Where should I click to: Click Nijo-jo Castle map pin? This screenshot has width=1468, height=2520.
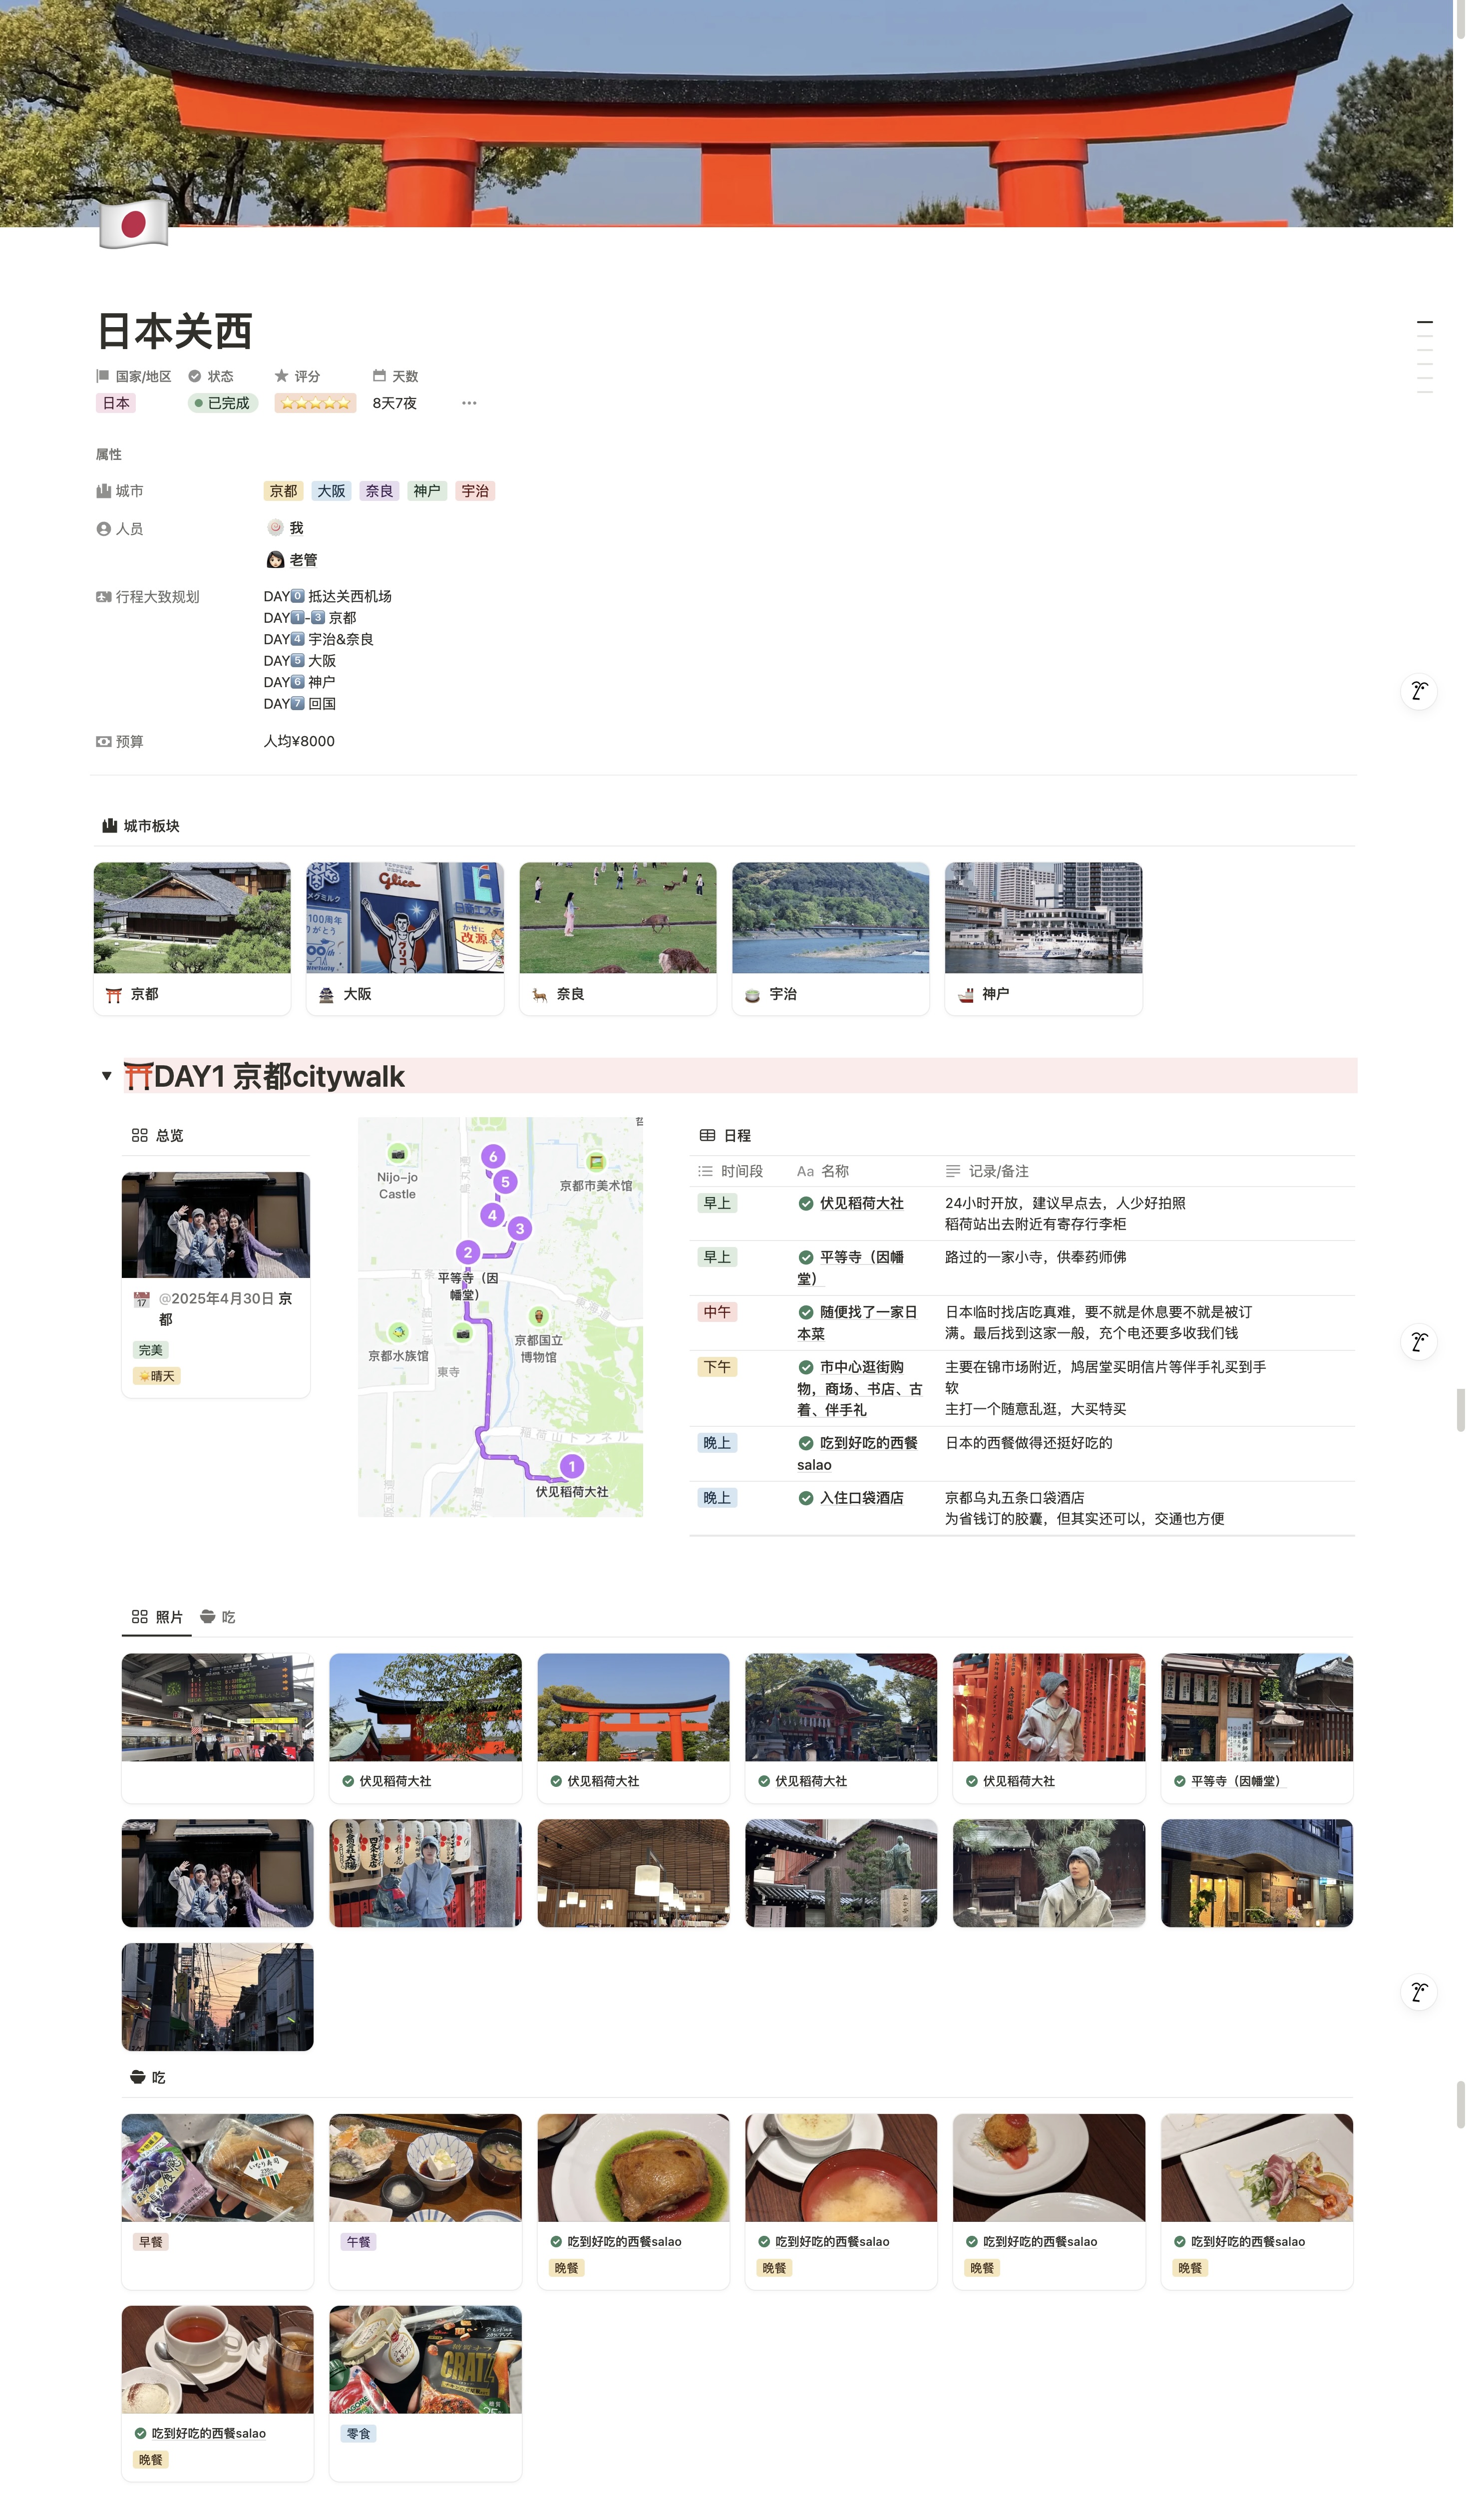(398, 1154)
